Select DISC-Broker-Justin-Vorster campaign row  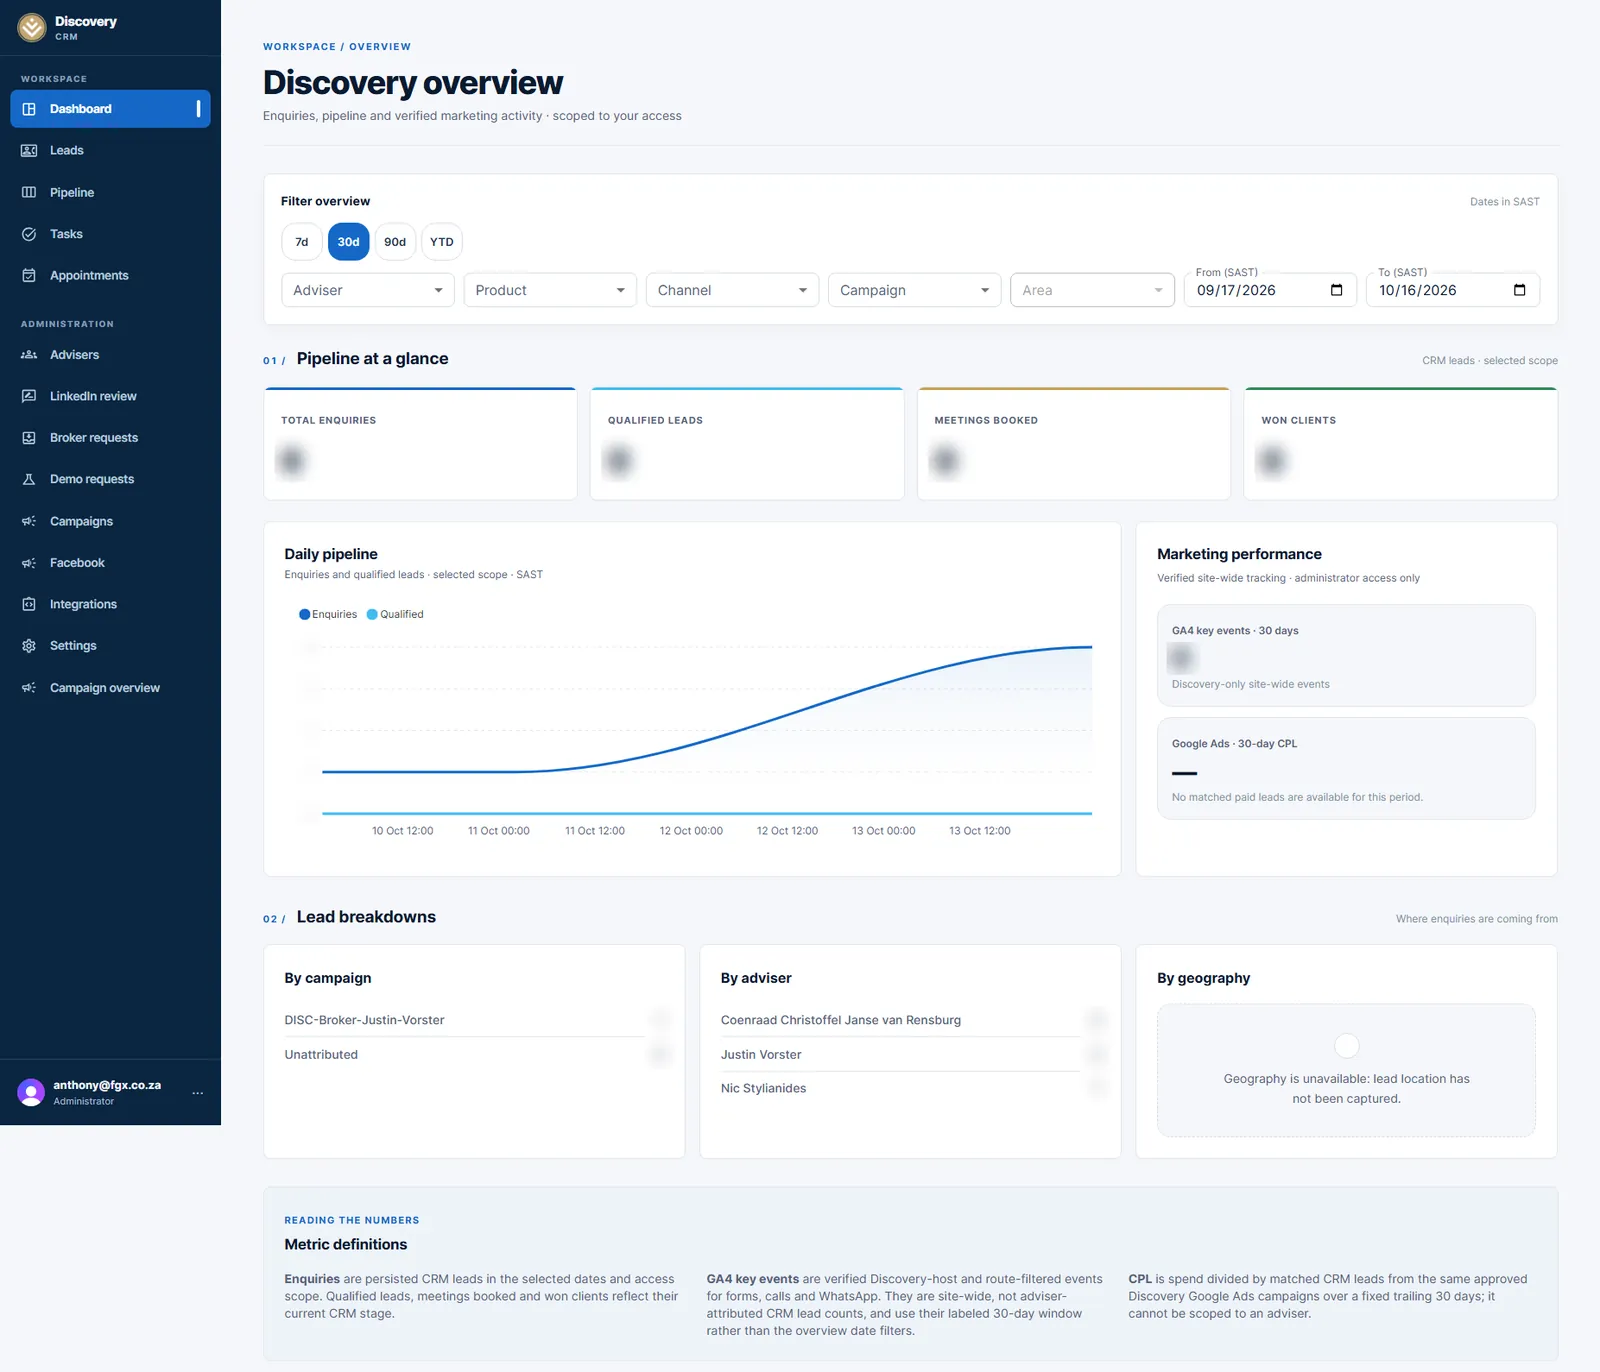(476, 1020)
